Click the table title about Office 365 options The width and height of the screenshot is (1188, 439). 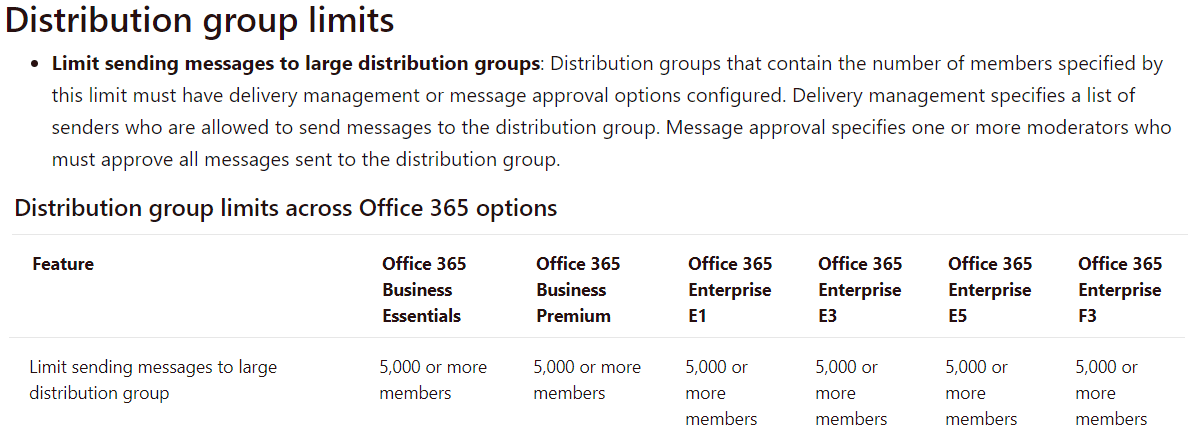click(286, 208)
